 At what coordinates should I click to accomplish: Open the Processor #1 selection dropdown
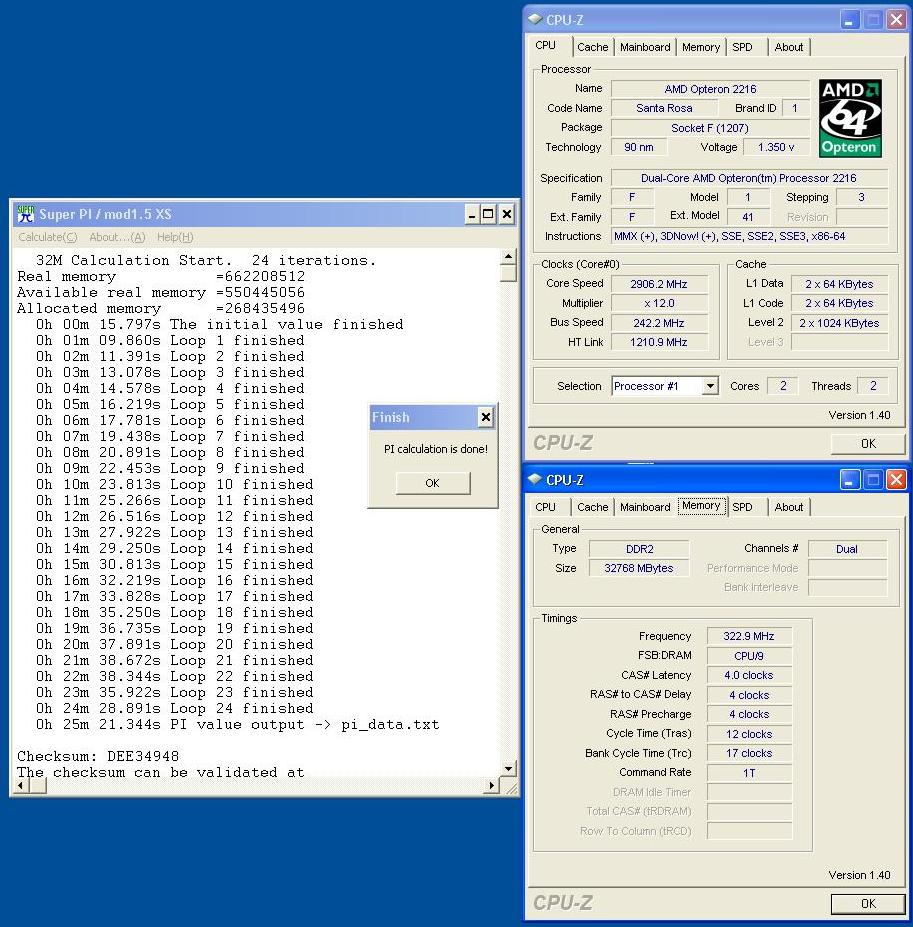tap(710, 386)
